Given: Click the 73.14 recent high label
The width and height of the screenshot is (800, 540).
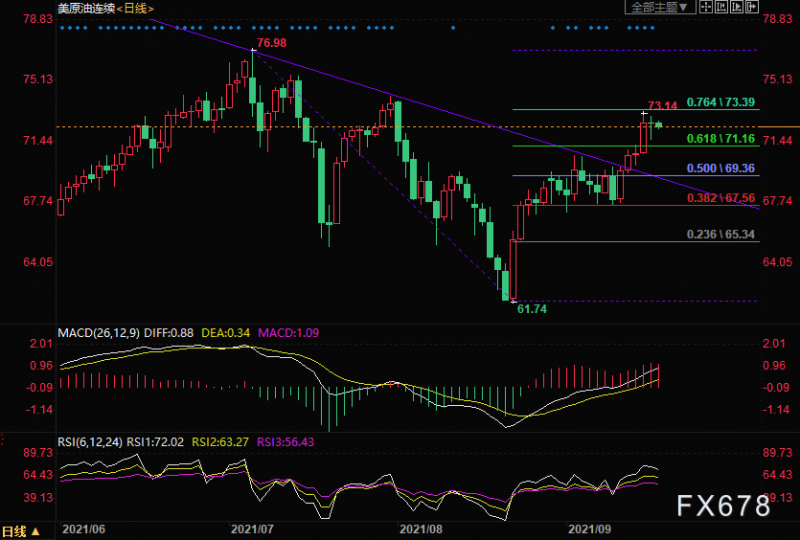Looking at the screenshot, I should pos(662,106).
